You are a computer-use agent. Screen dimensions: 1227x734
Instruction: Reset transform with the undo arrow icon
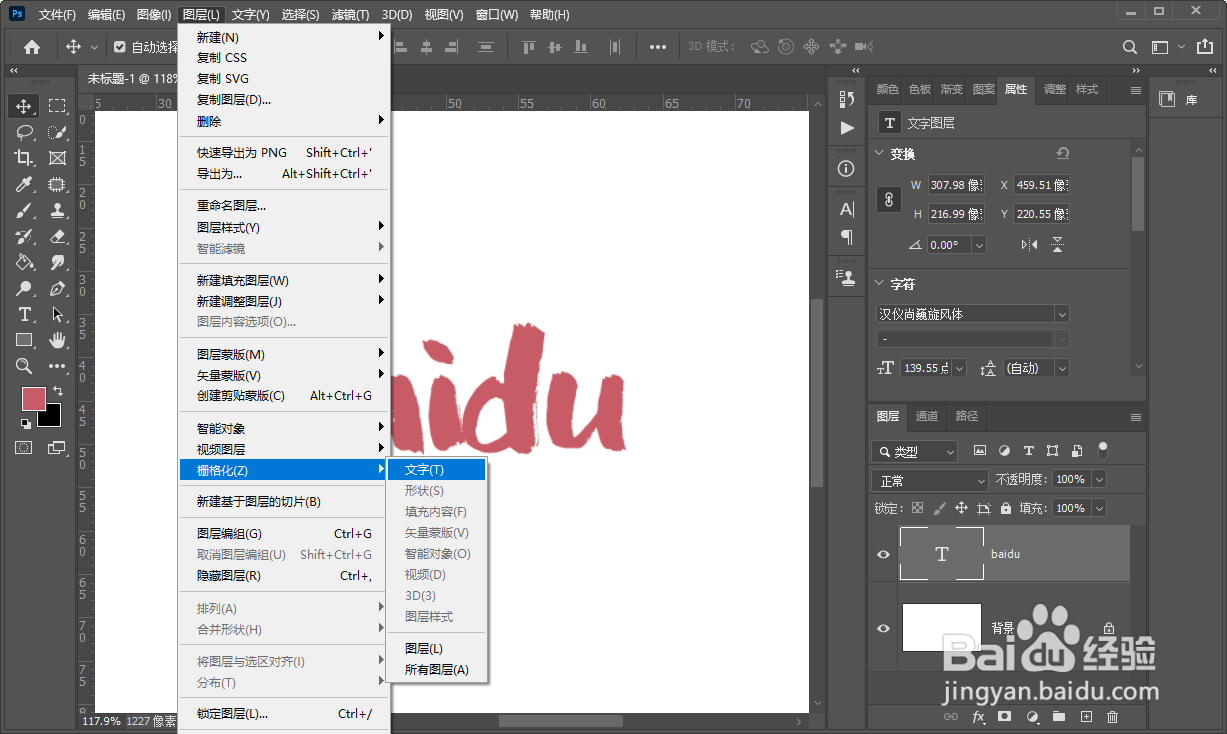point(1062,153)
